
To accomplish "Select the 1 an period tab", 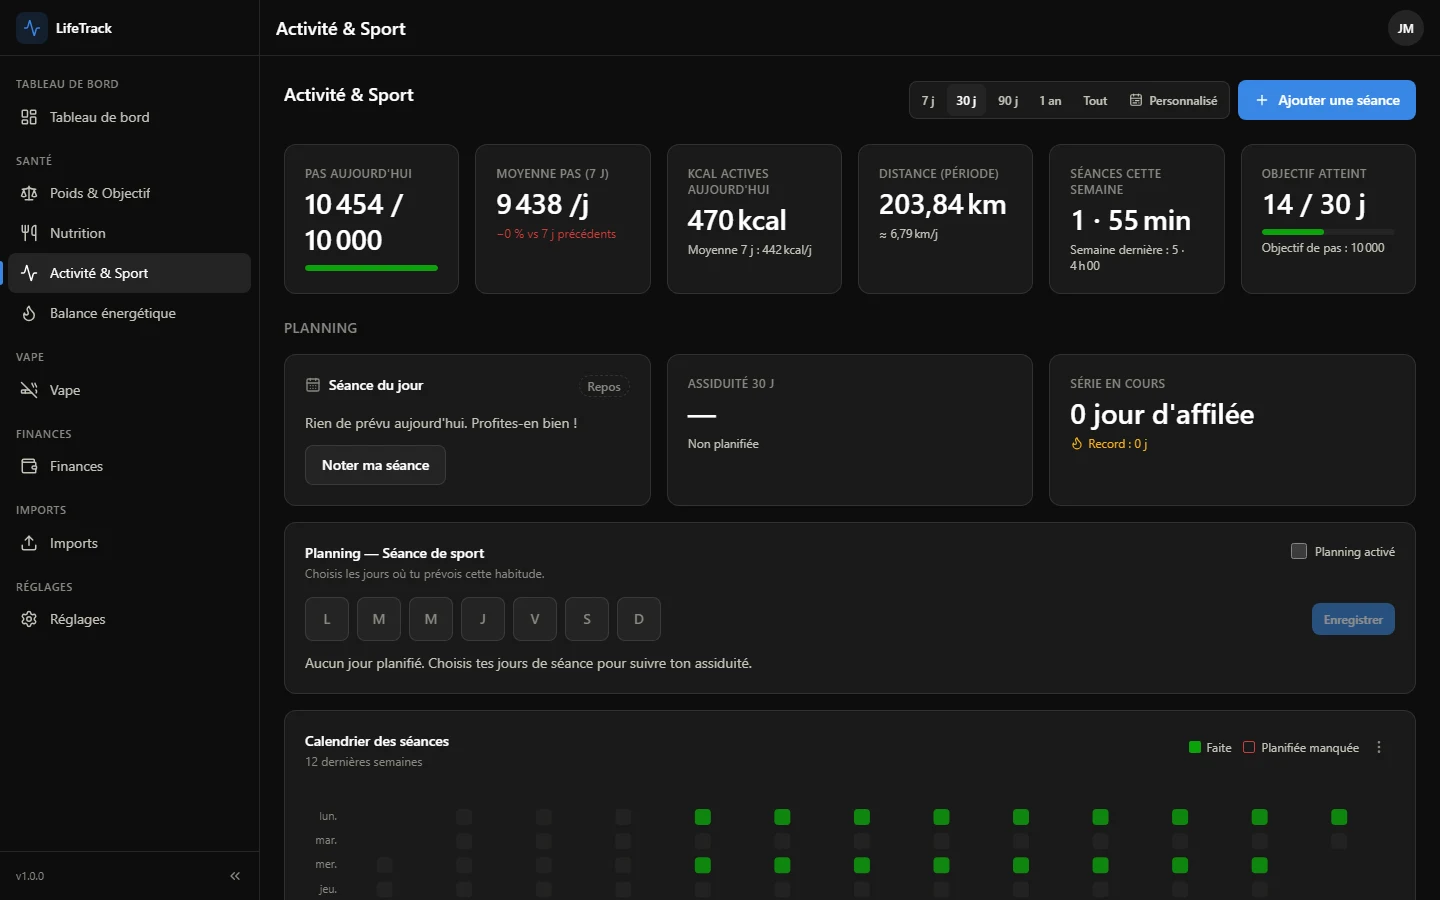I will (1050, 100).
